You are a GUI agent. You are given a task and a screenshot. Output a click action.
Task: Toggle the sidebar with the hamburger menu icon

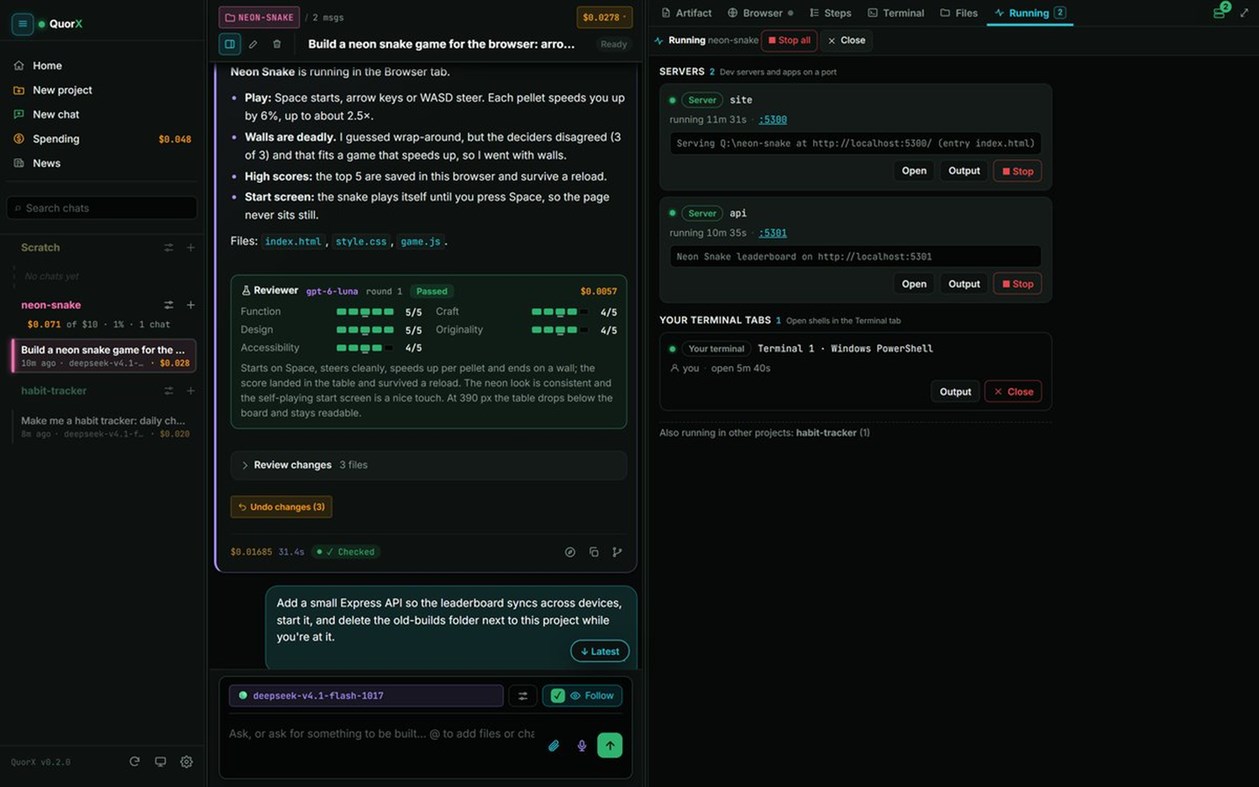pyautogui.click(x=22, y=24)
